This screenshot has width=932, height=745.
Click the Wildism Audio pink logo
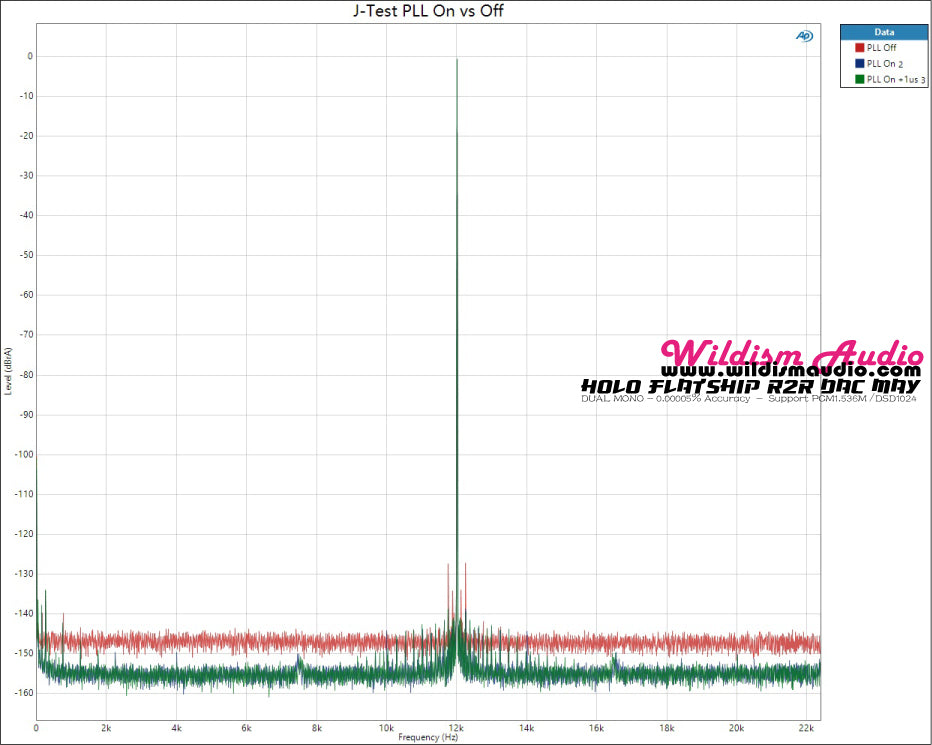[792, 355]
